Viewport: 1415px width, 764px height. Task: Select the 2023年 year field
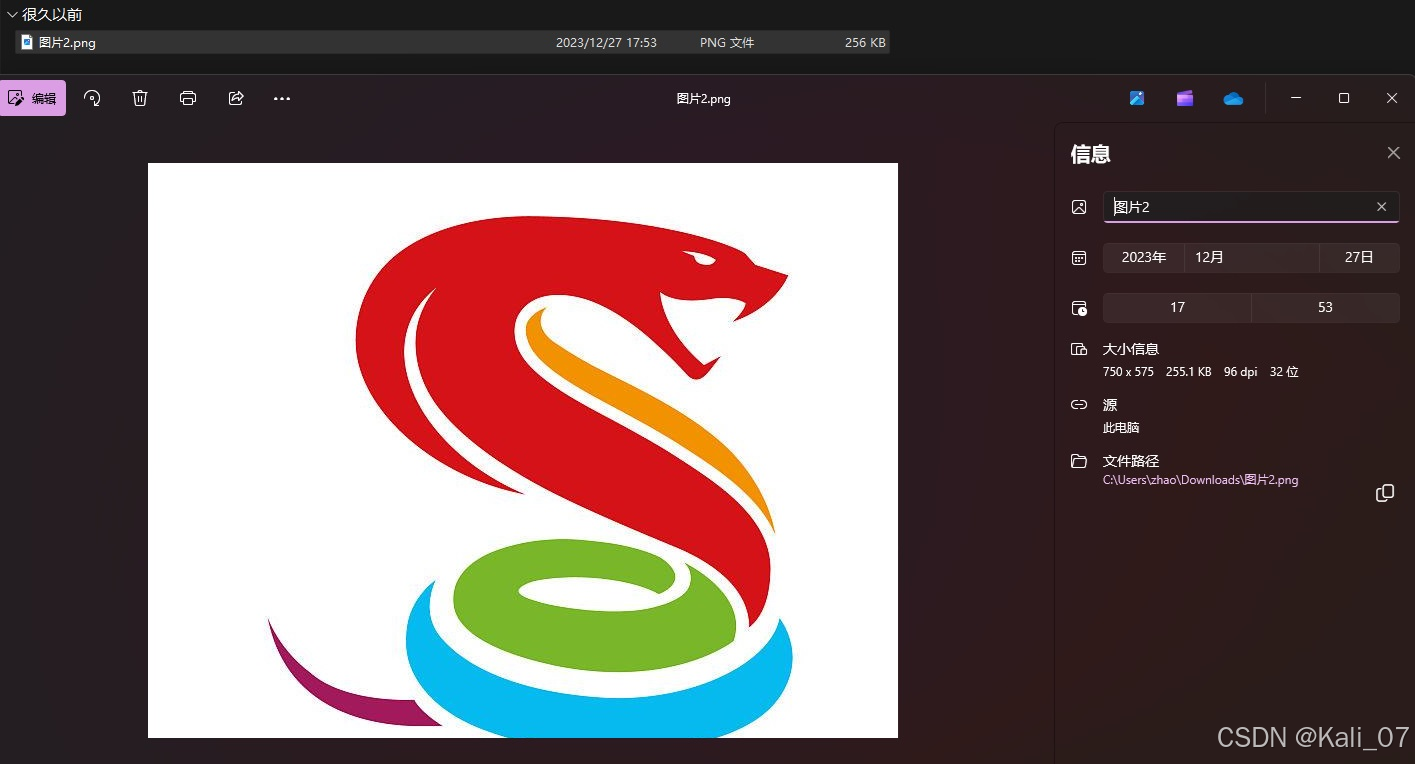1143,257
